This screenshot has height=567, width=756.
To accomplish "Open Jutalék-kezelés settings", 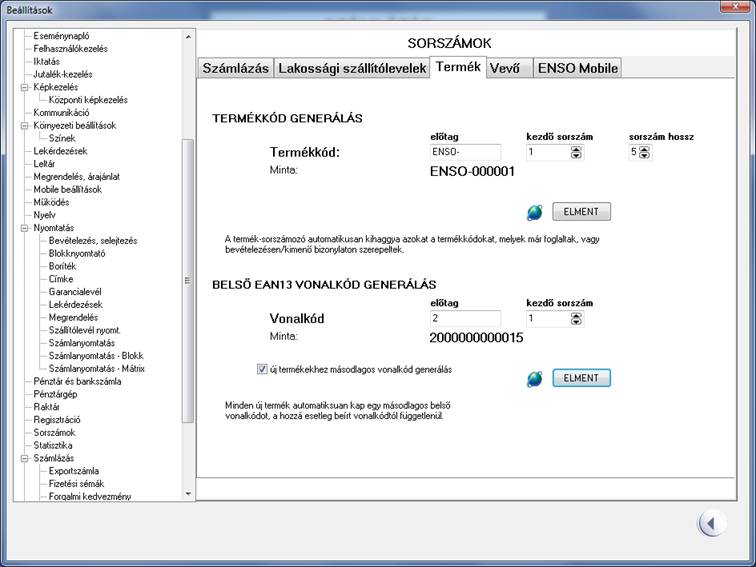I will tap(63, 74).
